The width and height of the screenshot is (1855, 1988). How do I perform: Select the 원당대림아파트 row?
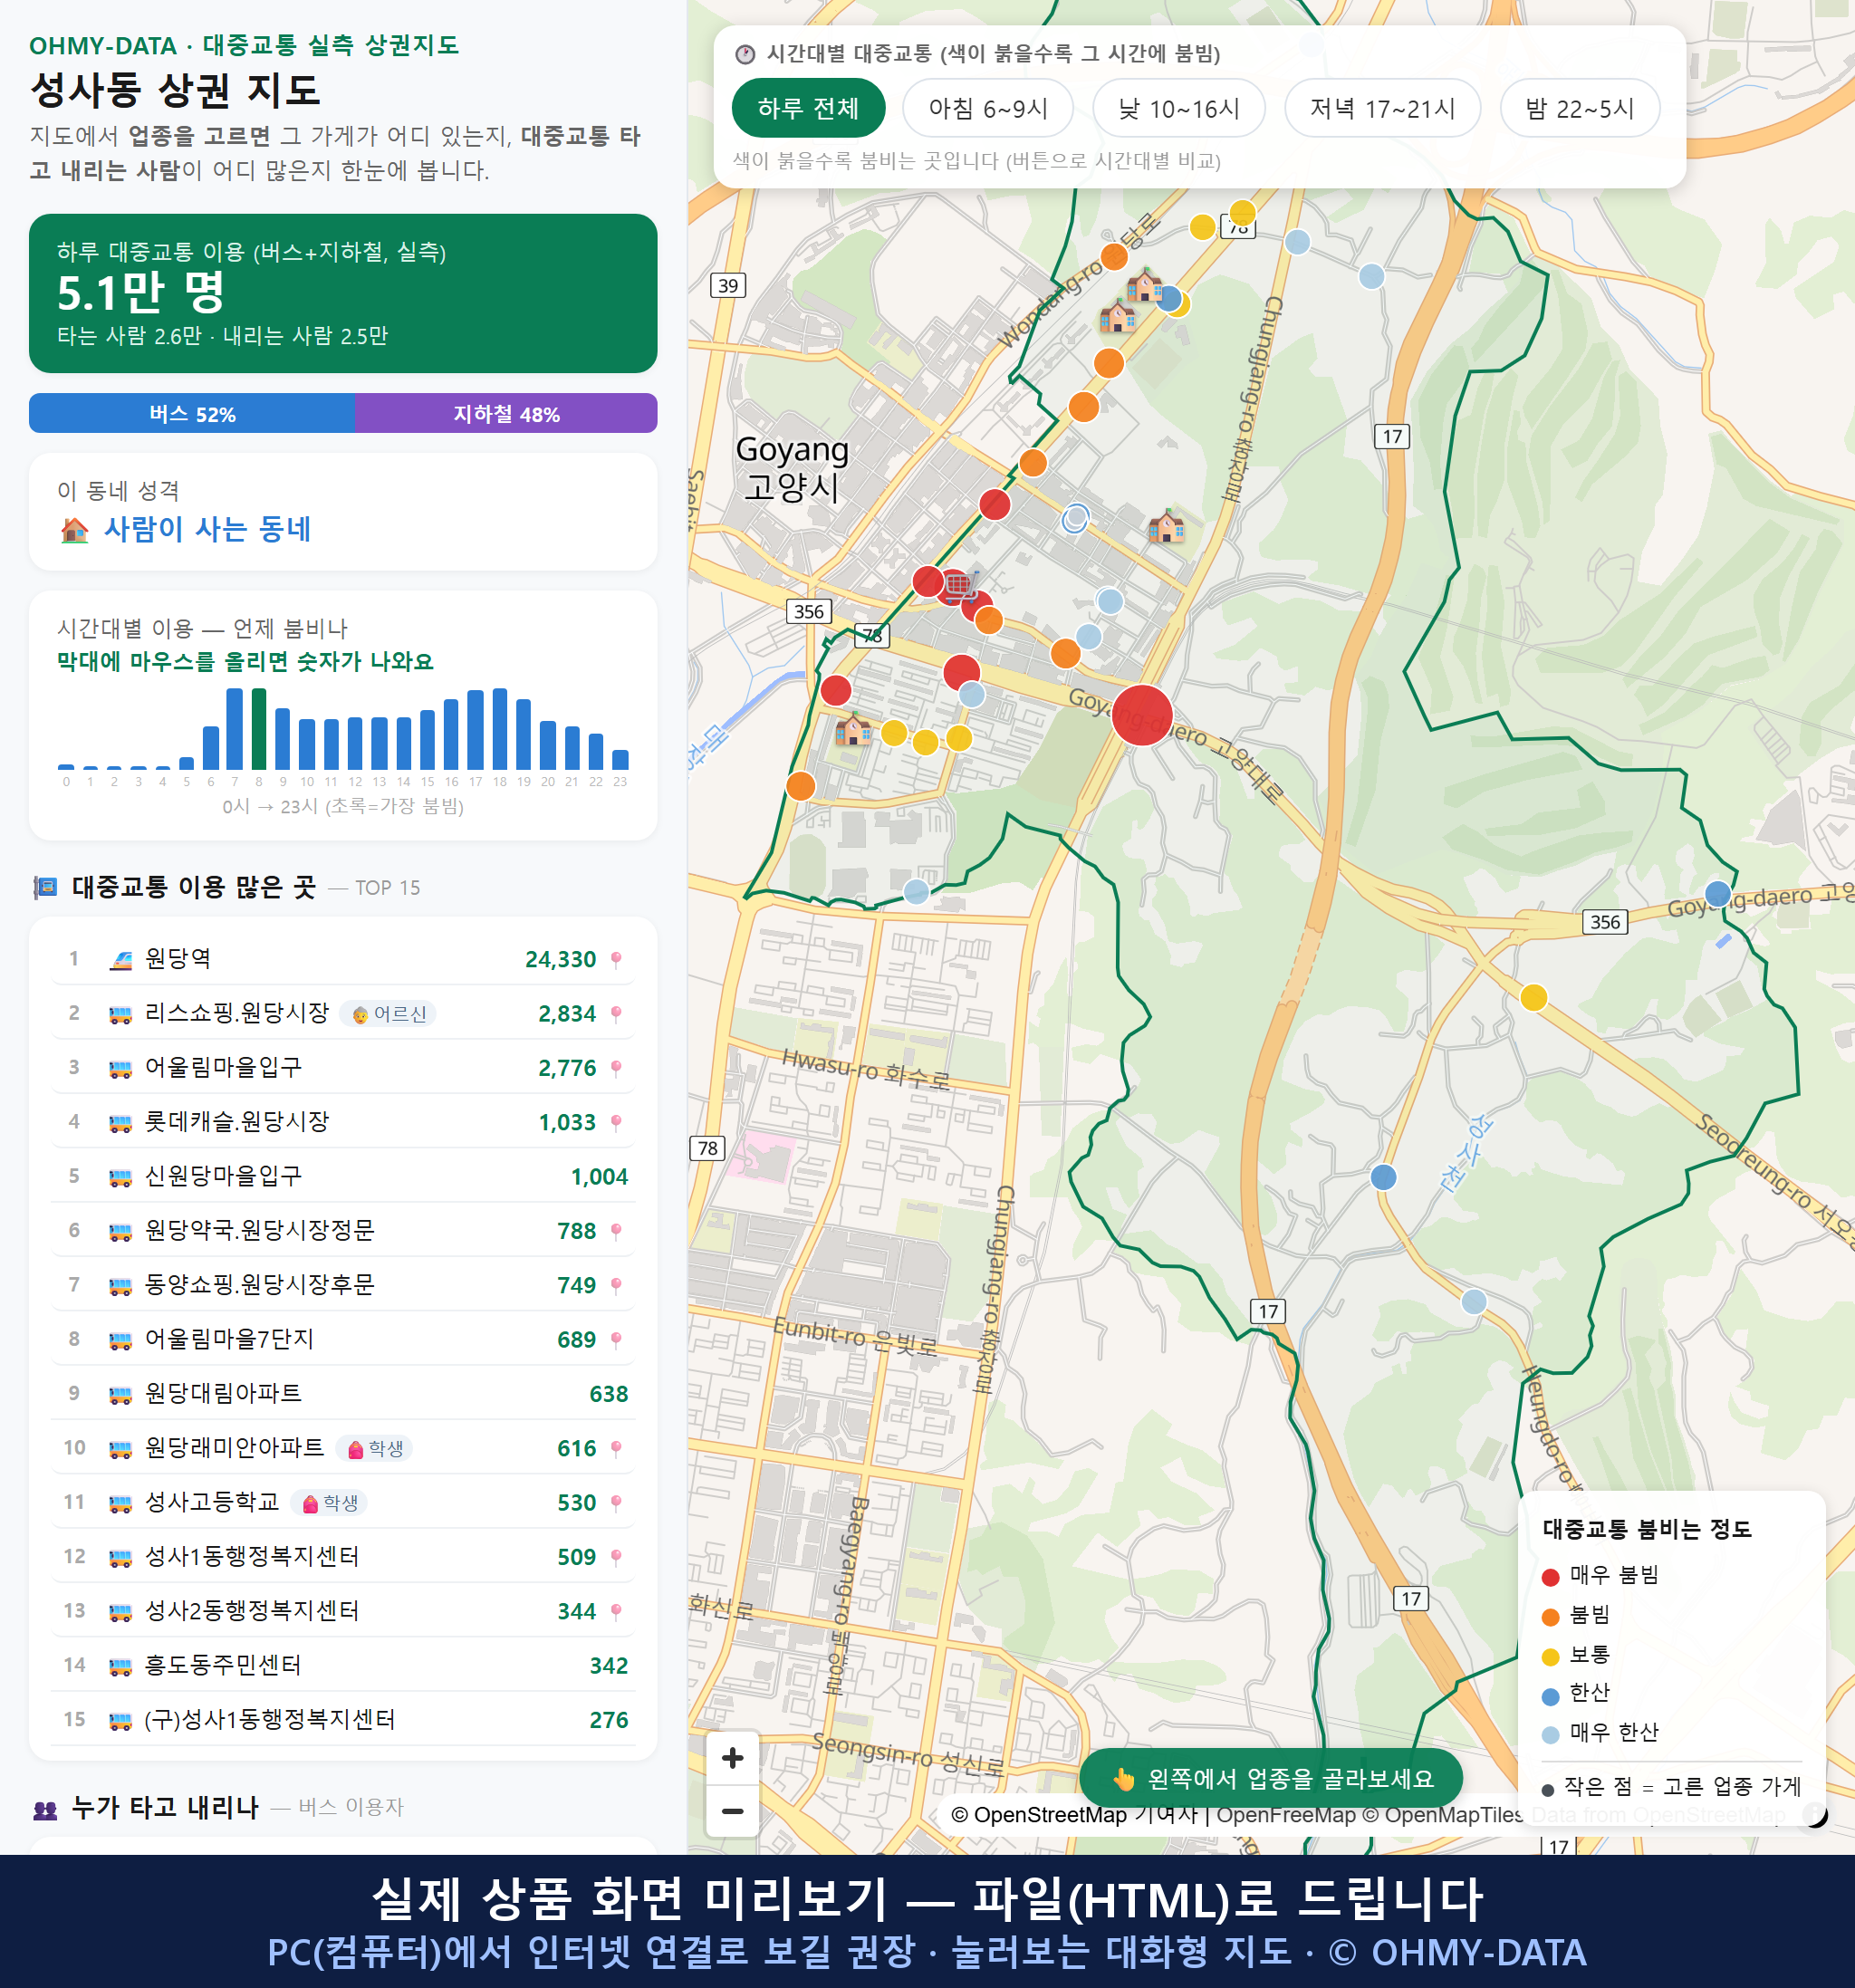pyautogui.click(x=343, y=1393)
